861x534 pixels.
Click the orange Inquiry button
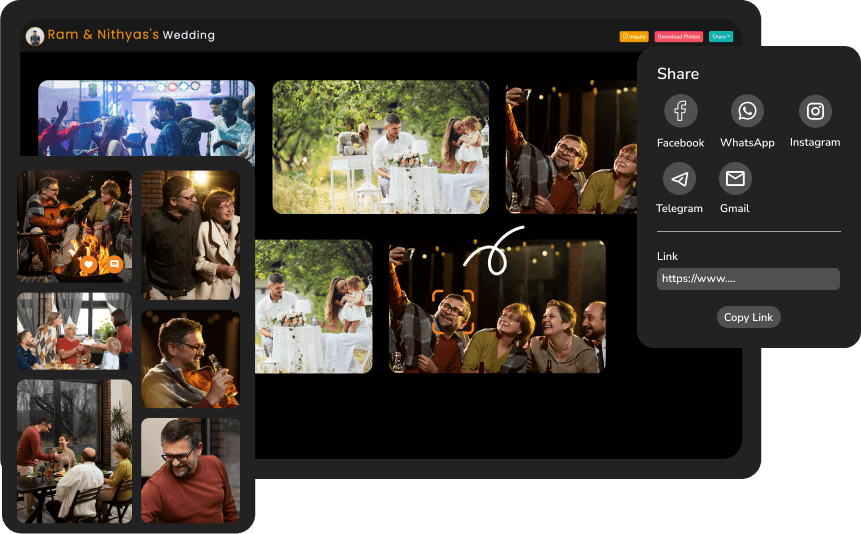tap(634, 37)
